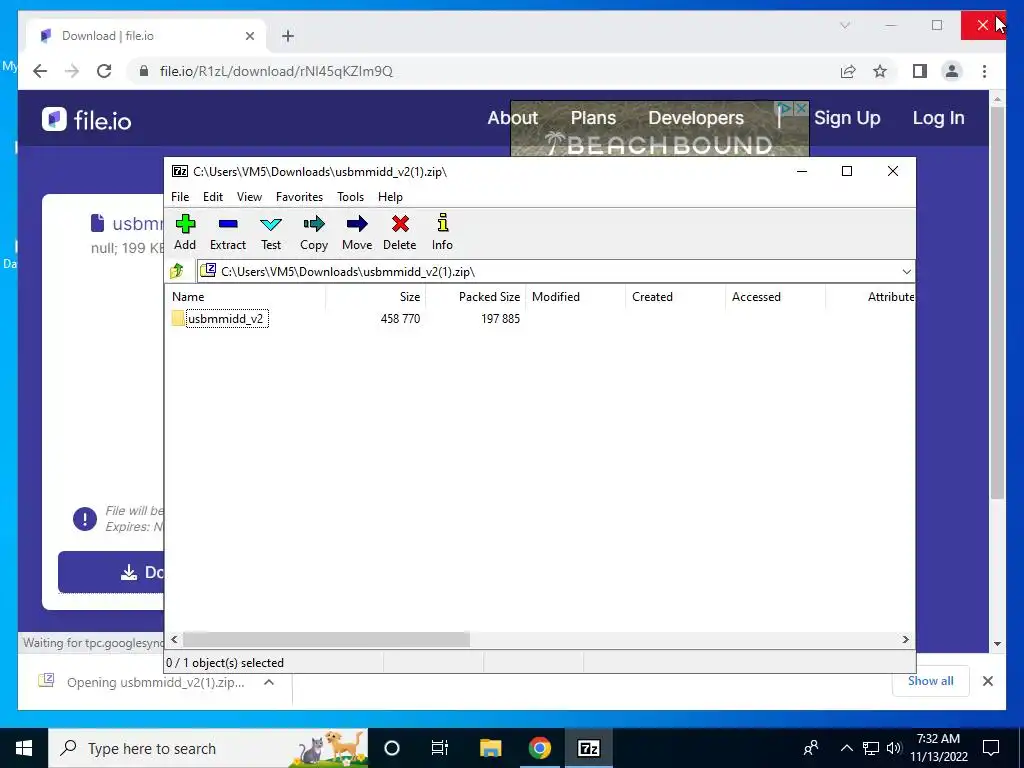Viewport: 1024px width, 768px height.
Task: Select the Copy toolbar icon
Action: tap(313, 232)
